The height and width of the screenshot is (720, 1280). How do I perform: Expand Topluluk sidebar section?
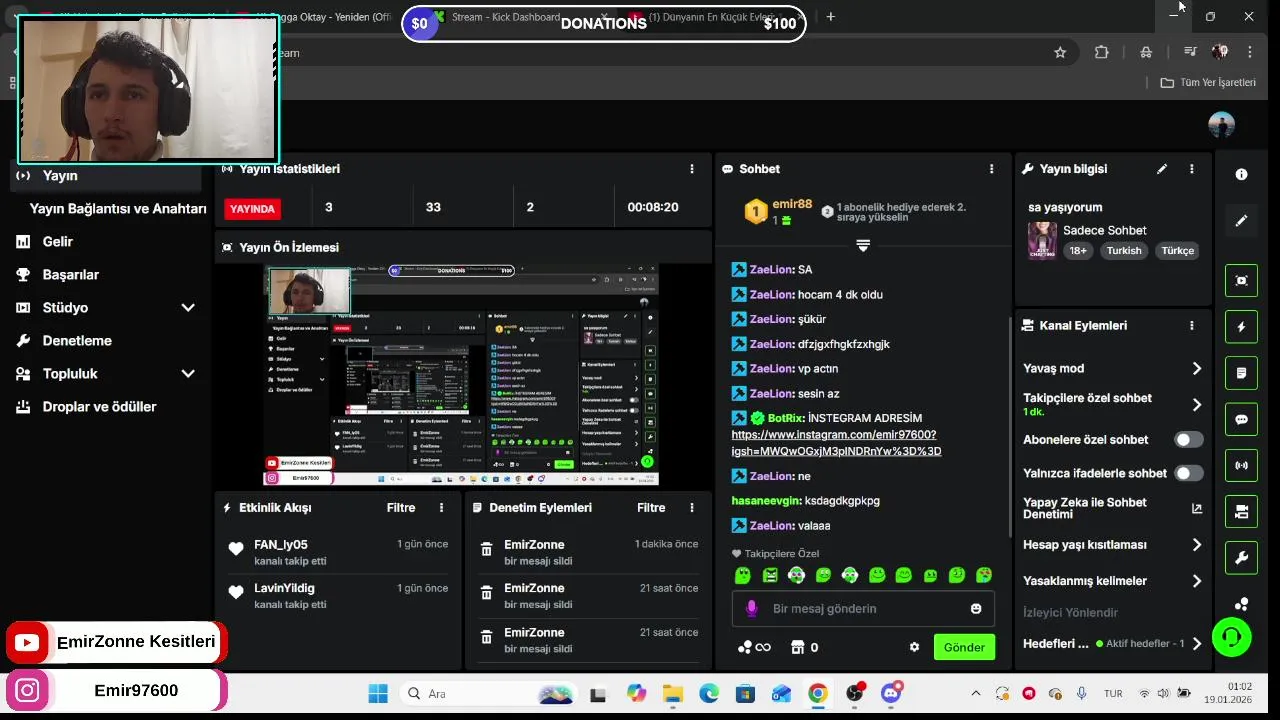pos(188,373)
